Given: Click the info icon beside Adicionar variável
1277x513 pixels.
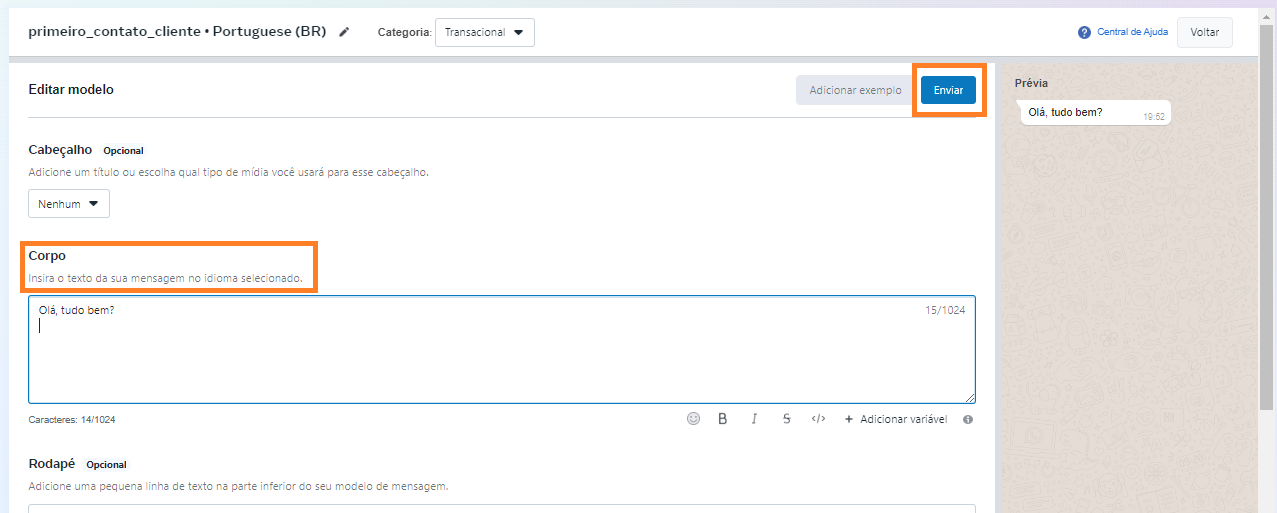Looking at the screenshot, I should [968, 420].
